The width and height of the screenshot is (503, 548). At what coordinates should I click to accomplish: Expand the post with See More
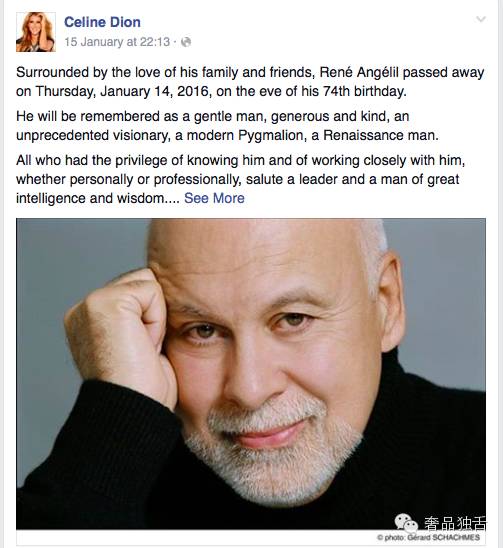pos(214,198)
